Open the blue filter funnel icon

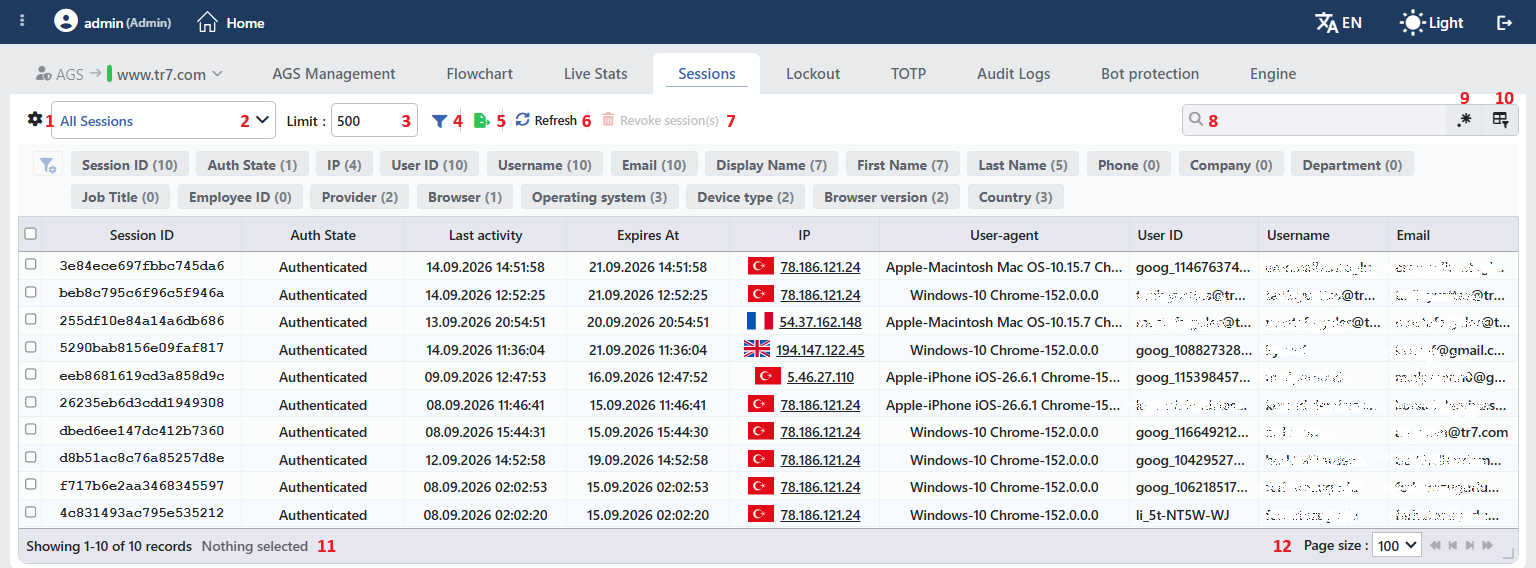pos(439,121)
